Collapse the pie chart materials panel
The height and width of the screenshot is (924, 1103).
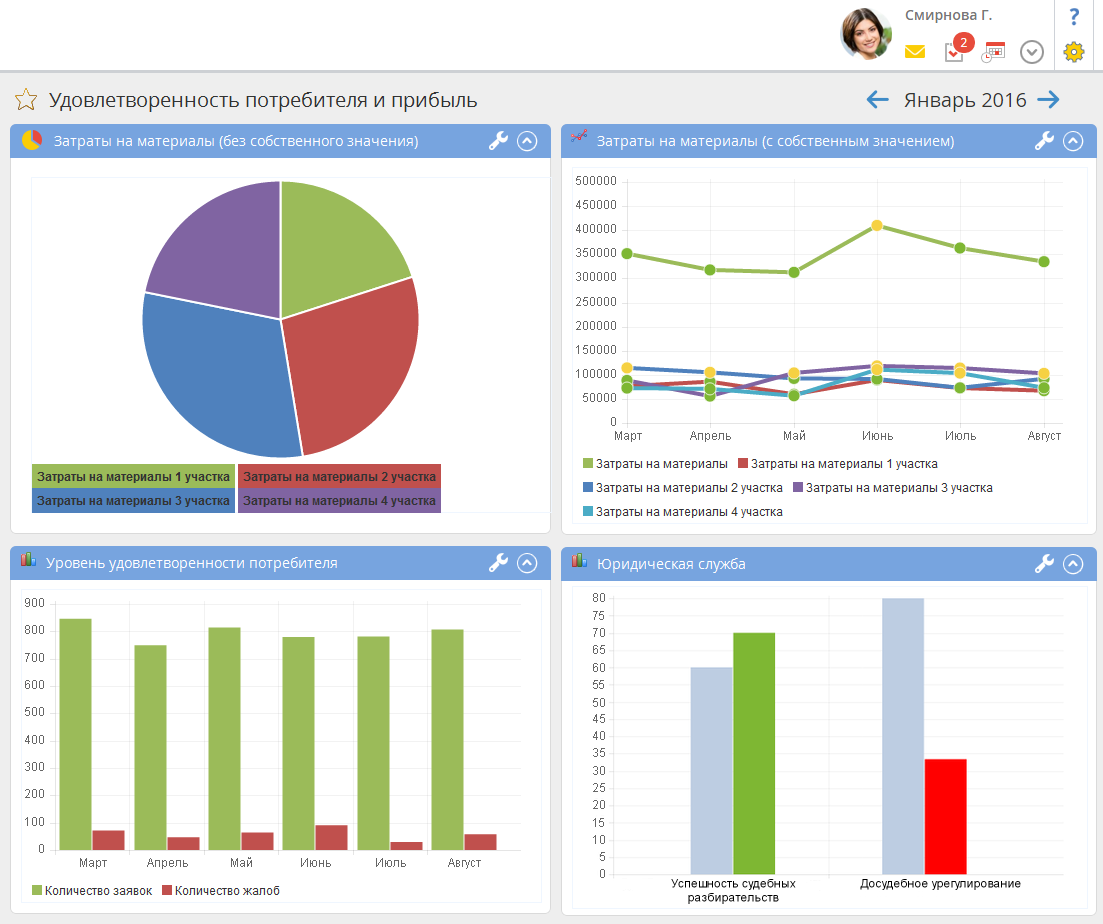click(x=528, y=142)
